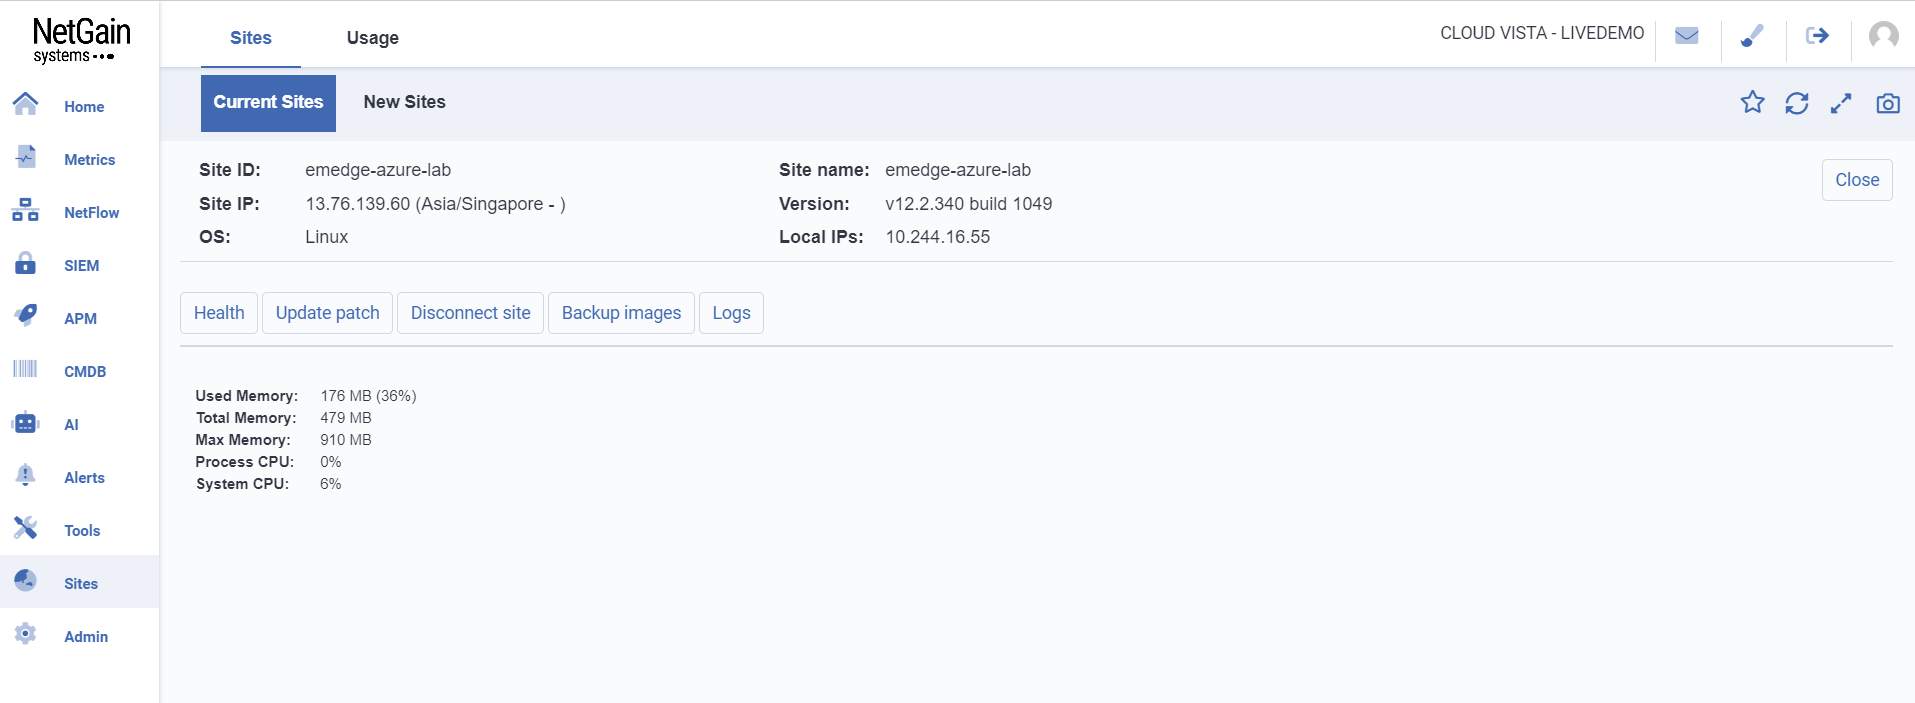Click the Health button
The image size is (1915, 703).
tap(219, 313)
